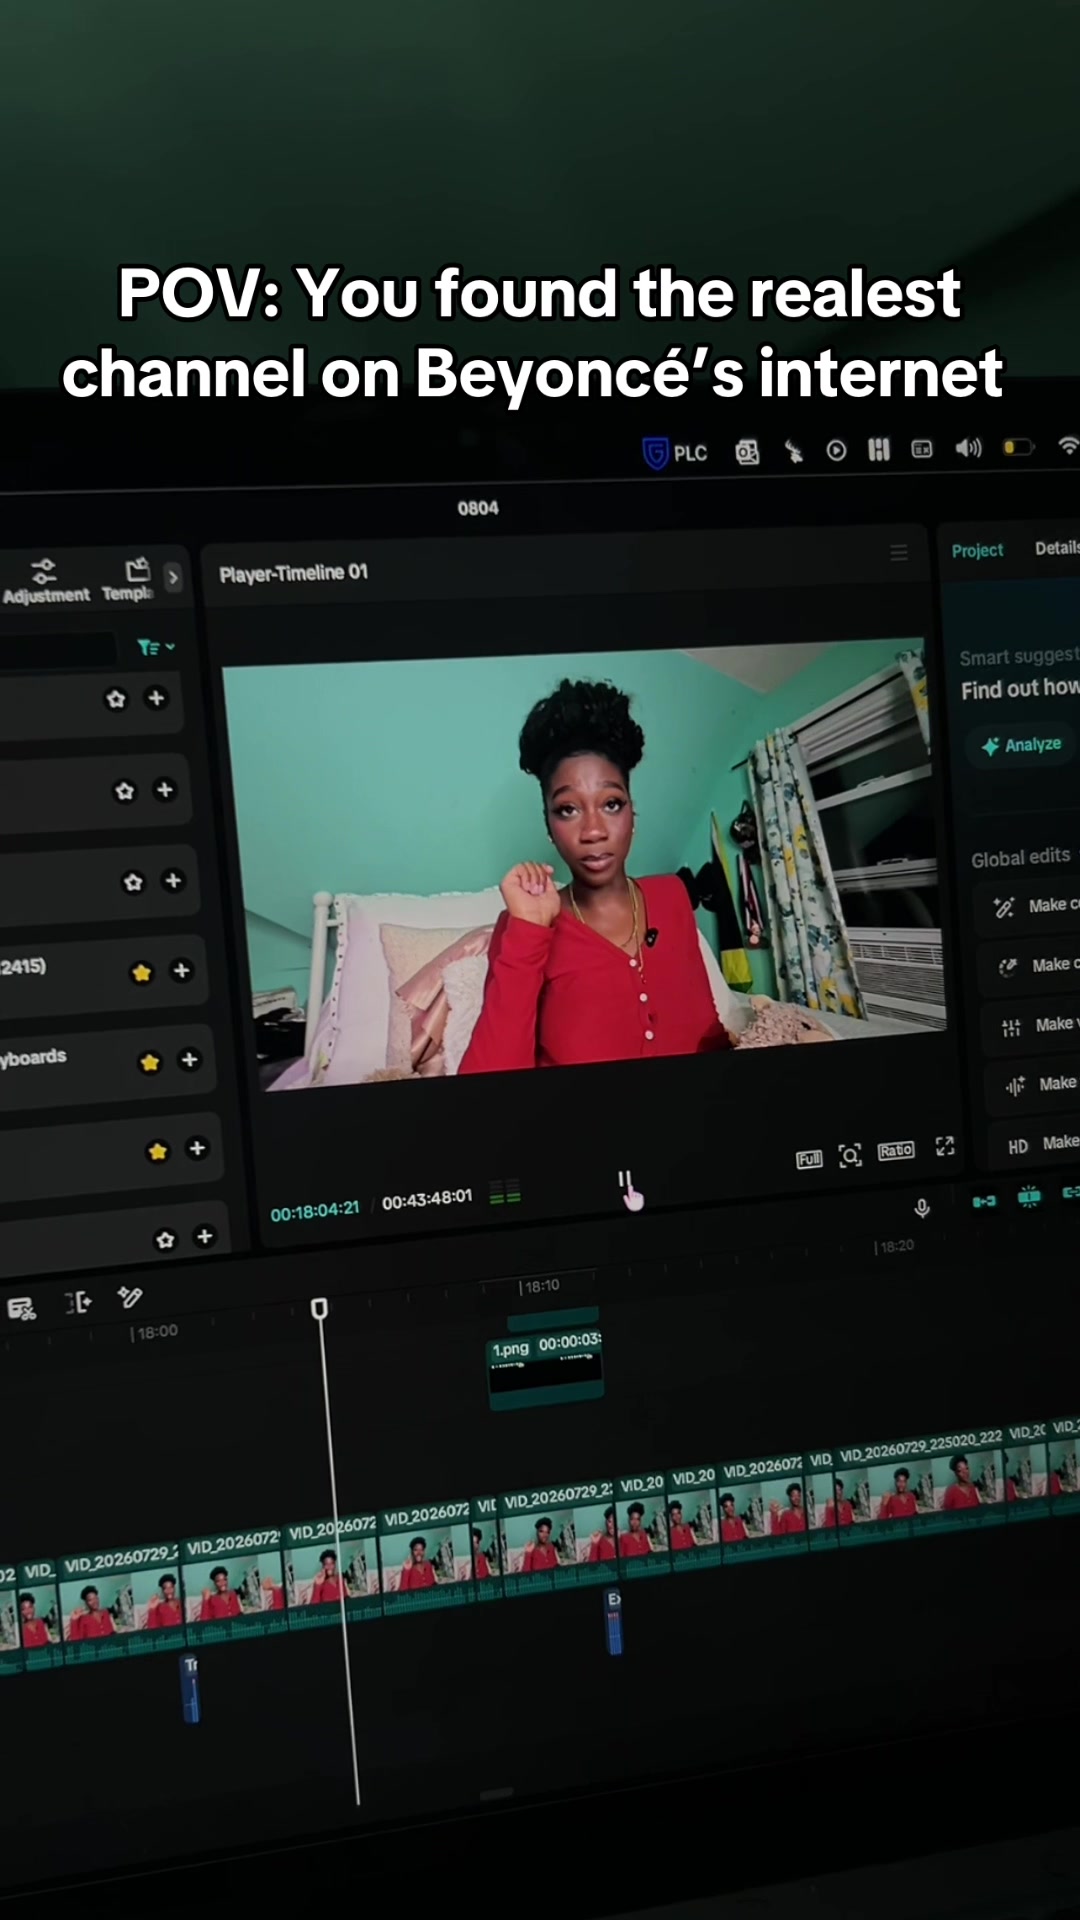1080x1920 pixels.
Task: Toggle the teal linkage icon at the right edge
Action: [1071, 1192]
